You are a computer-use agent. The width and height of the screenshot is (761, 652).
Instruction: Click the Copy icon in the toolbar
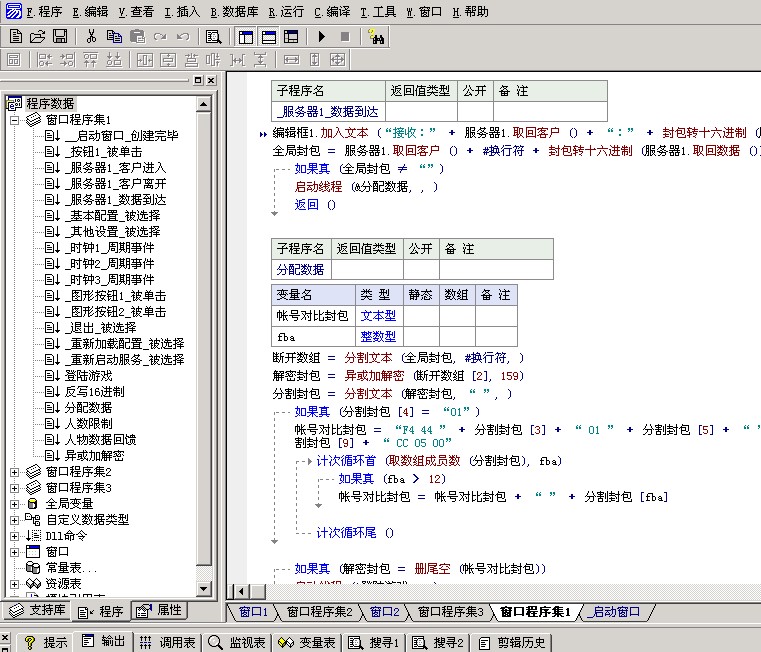pos(114,36)
